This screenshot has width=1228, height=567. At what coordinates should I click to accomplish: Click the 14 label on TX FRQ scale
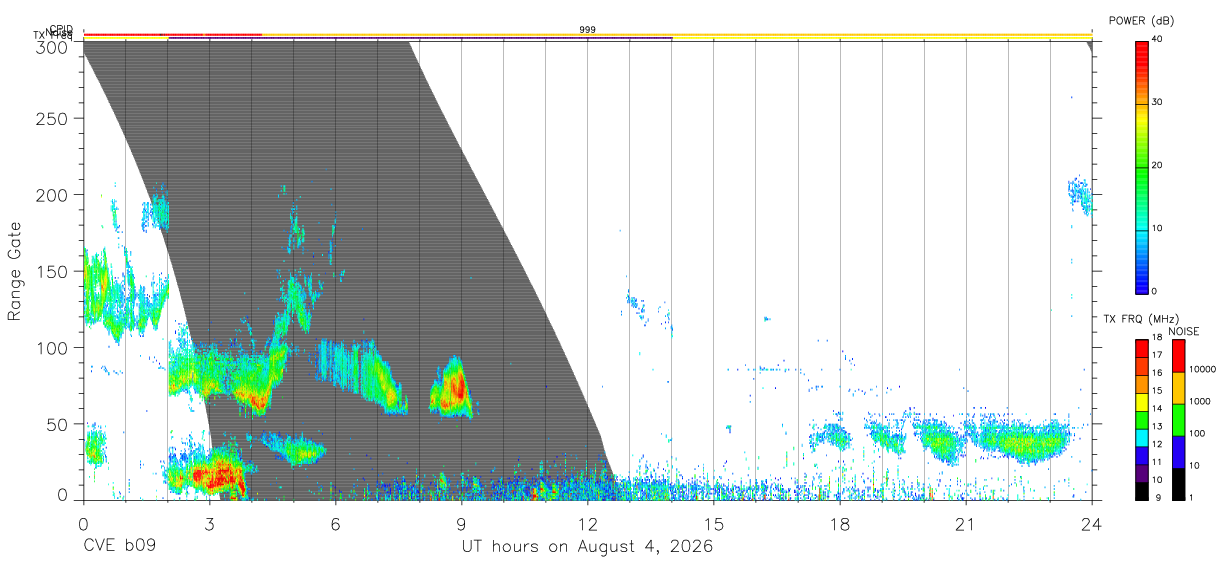[x=1157, y=408]
